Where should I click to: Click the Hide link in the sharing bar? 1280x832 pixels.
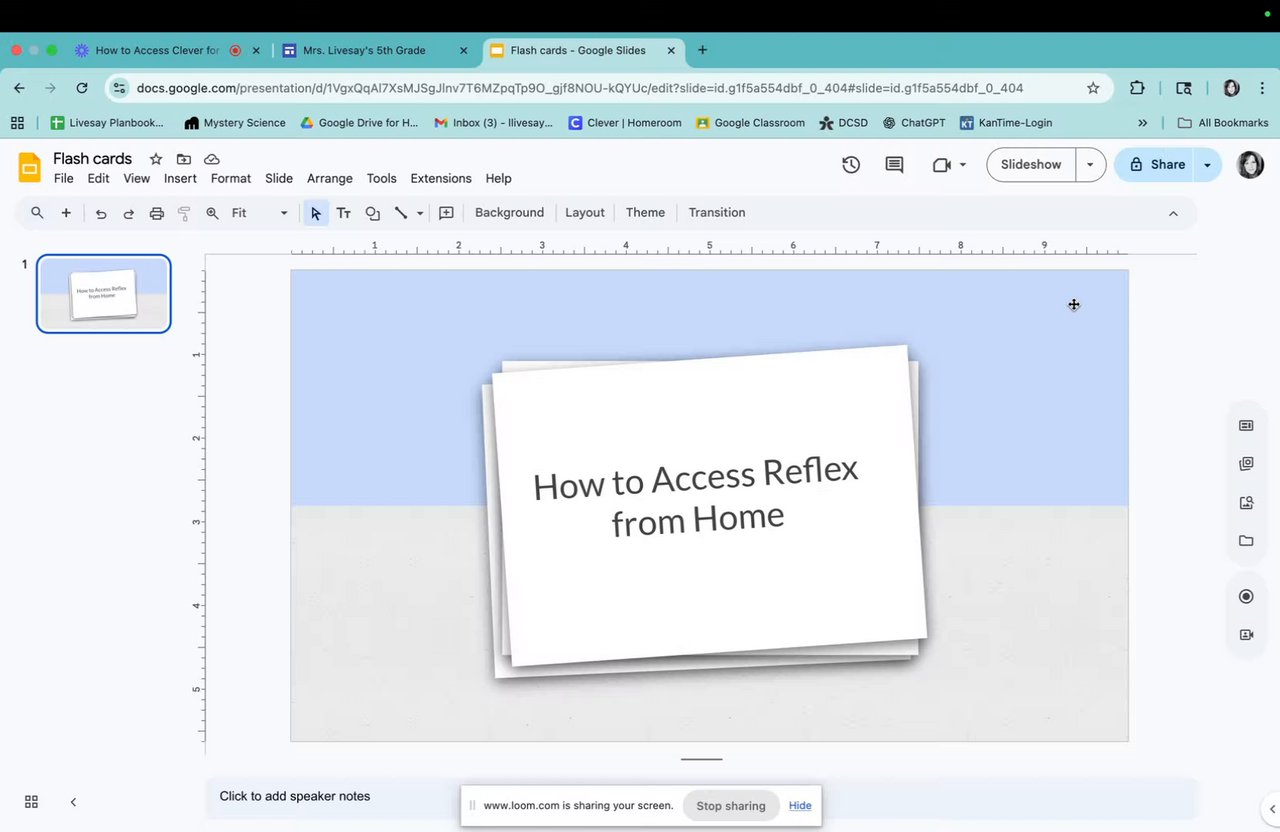click(x=800, y=806)
